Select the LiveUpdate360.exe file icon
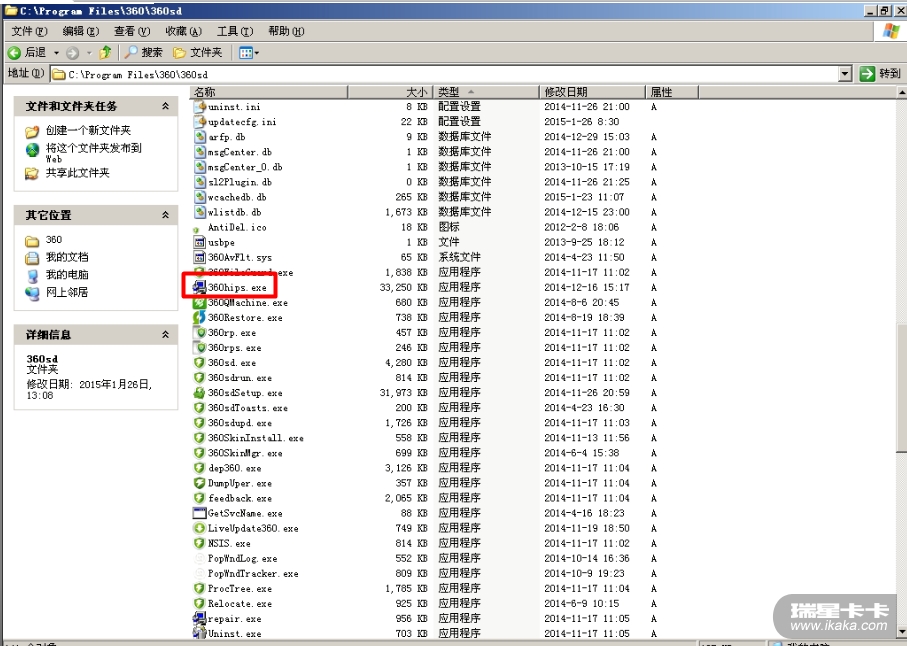This screenshot has width=907, height=646. tap(200, 528)
